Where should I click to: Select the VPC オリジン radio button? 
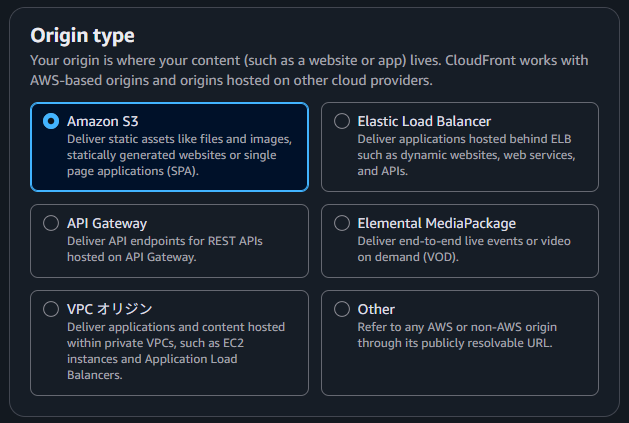click(x=51, y=309)
